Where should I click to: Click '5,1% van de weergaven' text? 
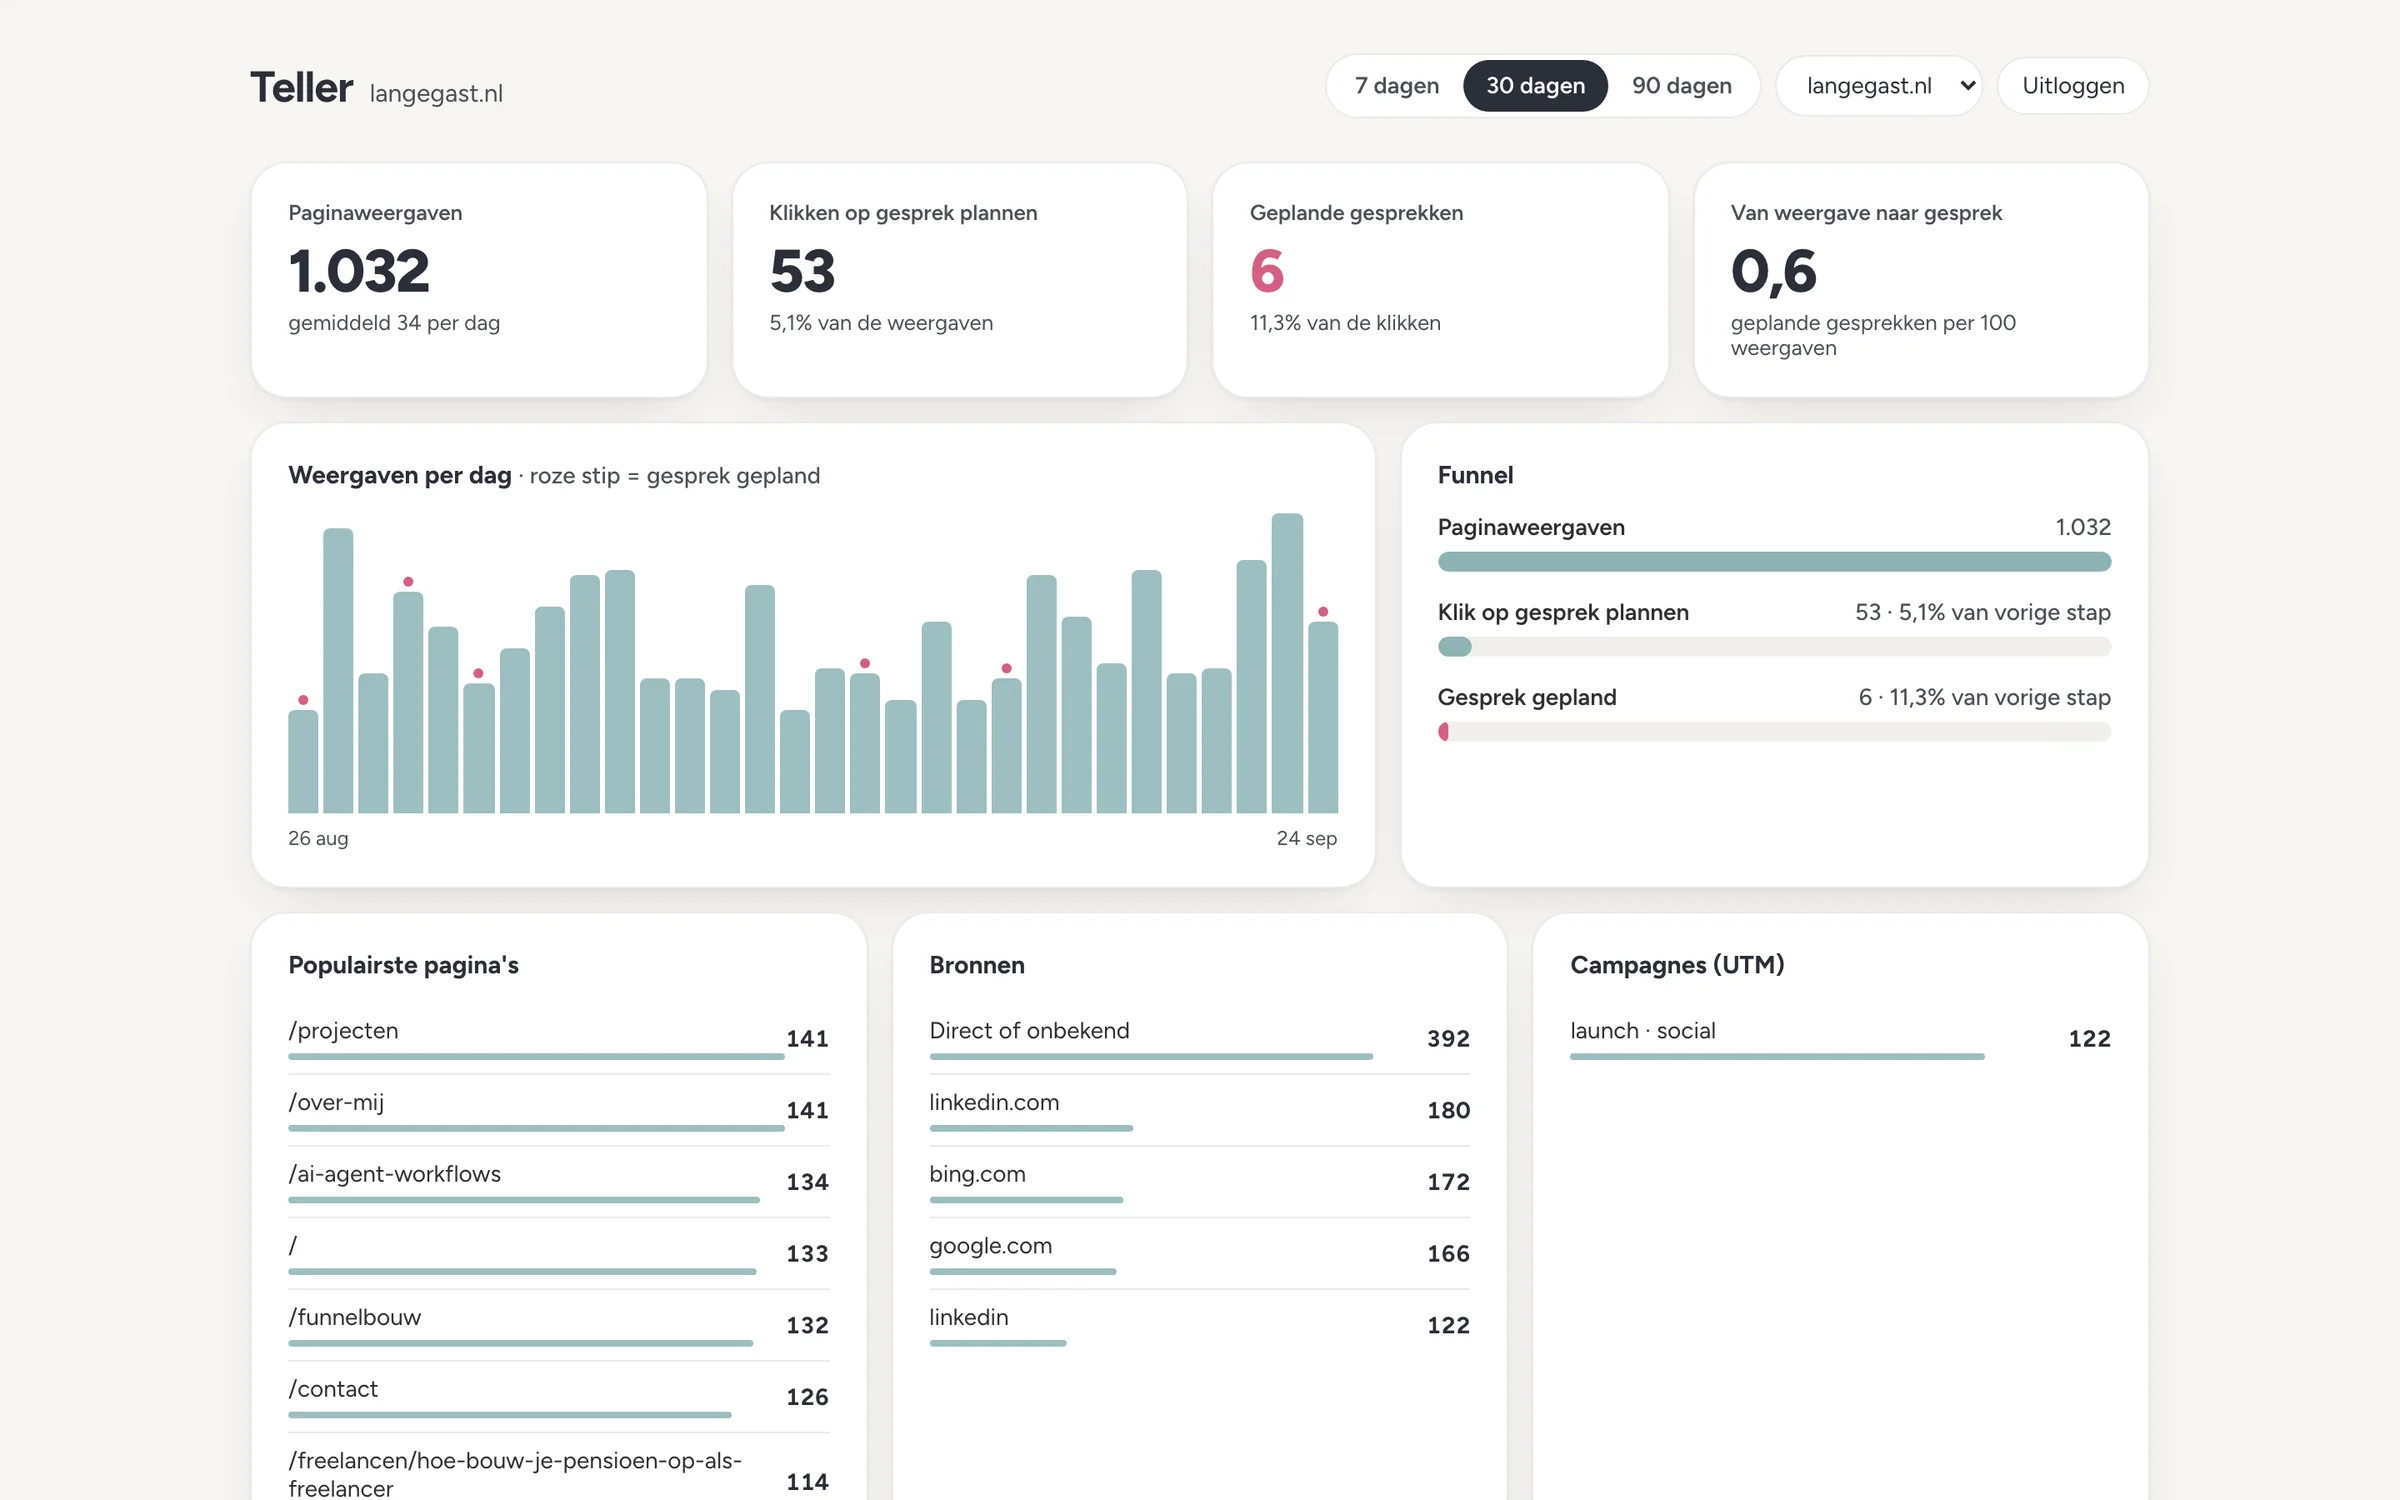[x=881, y=323]
